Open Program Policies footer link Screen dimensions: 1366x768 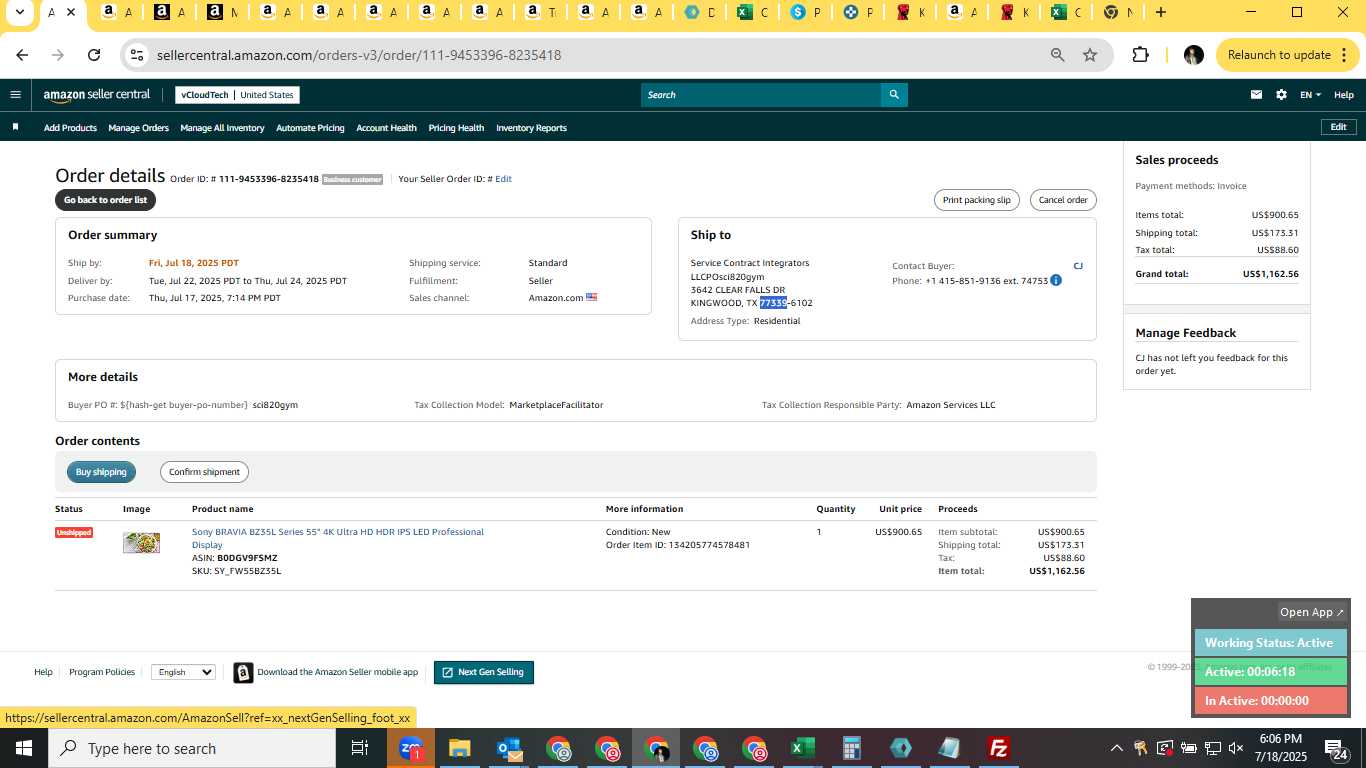(x=102, y=672)
